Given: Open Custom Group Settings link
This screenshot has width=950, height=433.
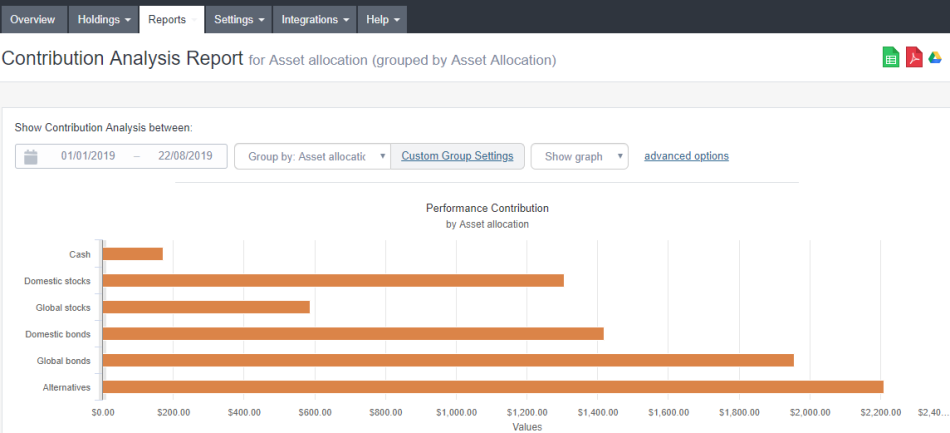Looking at the screenshot, I should tap(457, 156).
